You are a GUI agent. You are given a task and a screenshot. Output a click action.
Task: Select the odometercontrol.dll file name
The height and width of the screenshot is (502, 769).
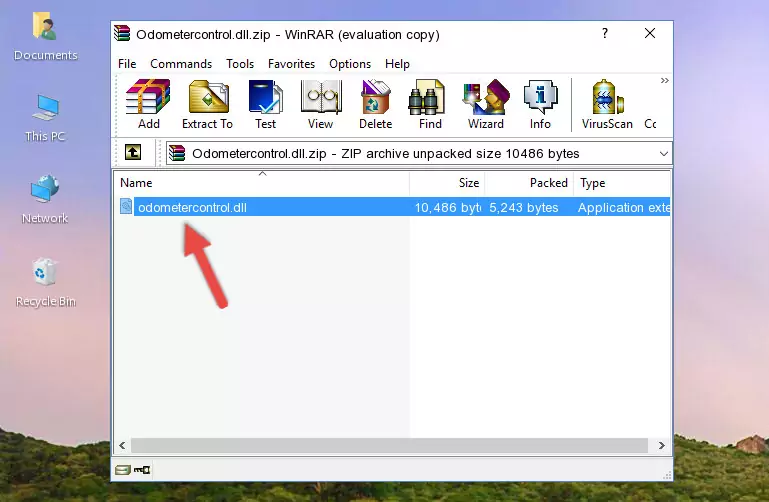click(x=192, y=207)
